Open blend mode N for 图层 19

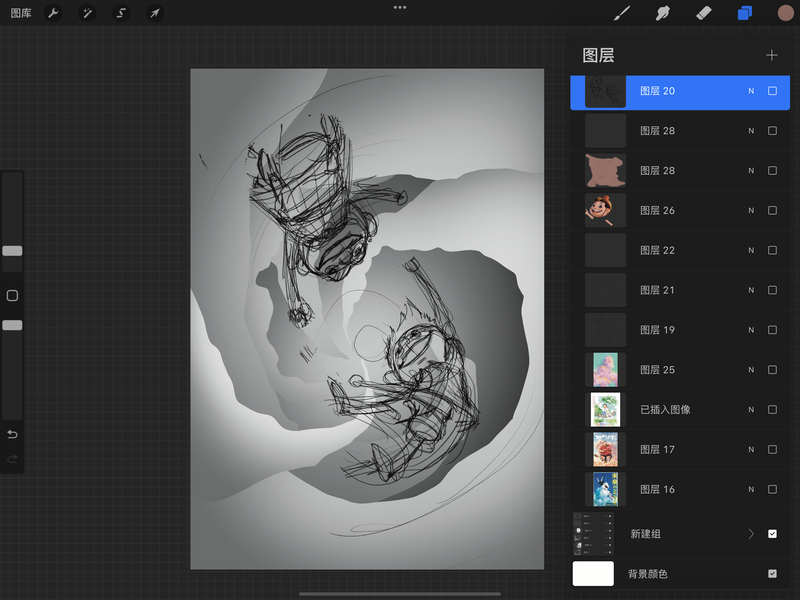[751, 330]
